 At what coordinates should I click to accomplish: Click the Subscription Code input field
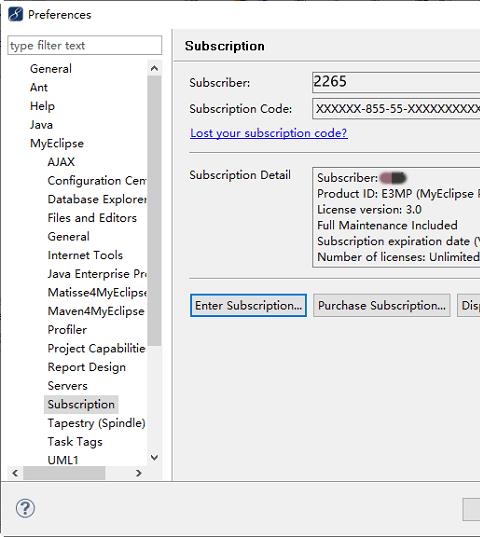[396, 109]
